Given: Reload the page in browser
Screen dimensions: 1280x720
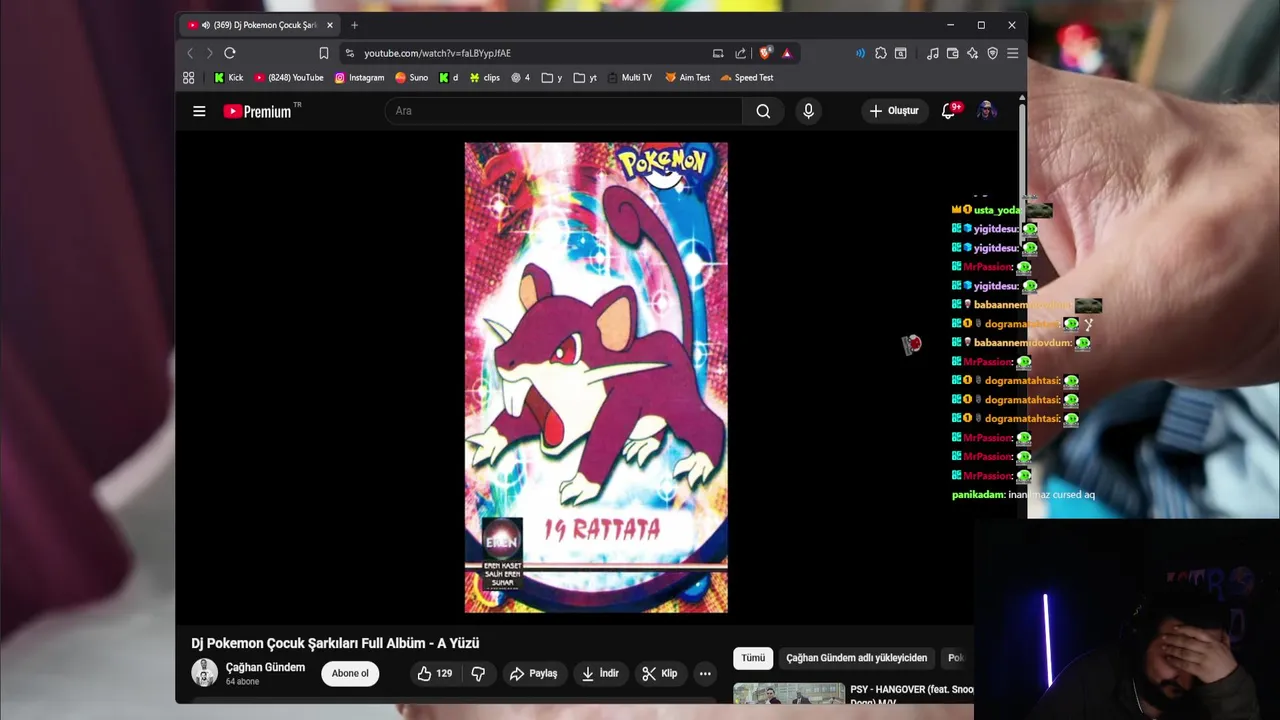Looking at the screenshot, I should [230, 53].
